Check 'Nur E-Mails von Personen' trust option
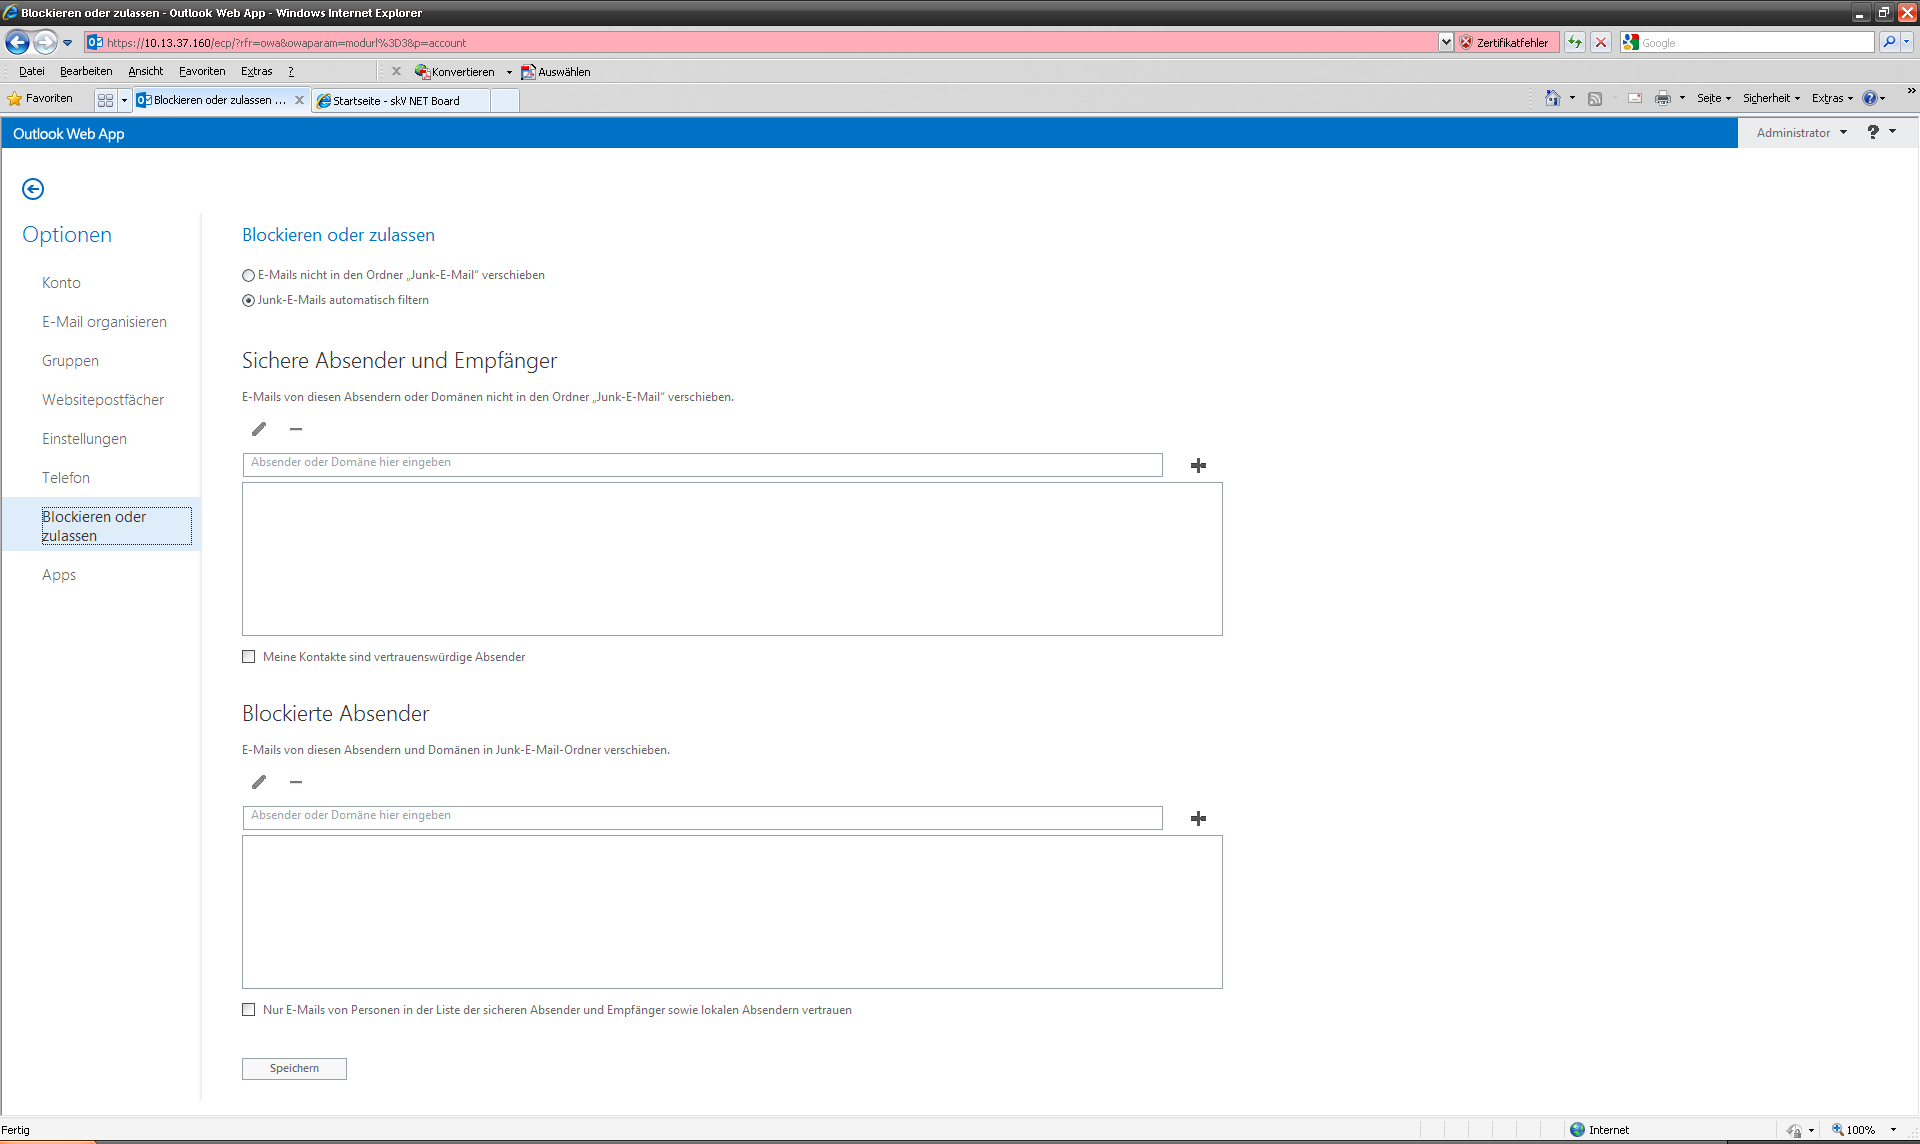This screenshot has width=1920, height=1144. click(249, 1010)
